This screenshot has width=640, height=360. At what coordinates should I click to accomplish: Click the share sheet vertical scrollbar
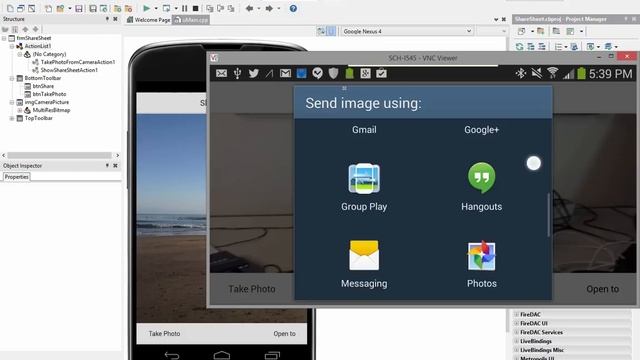548,215
